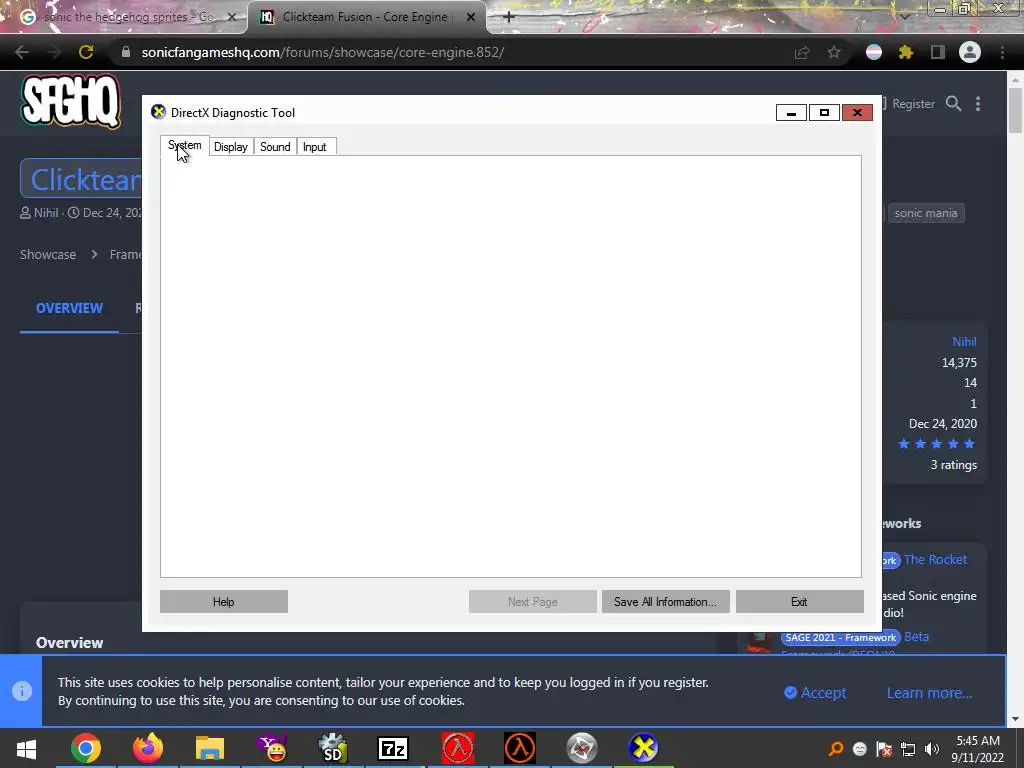Image resolution: width=1024 pixels, height=768 pixels.
Task: Open the Learn more cookie link
Action: click(929, 693)
